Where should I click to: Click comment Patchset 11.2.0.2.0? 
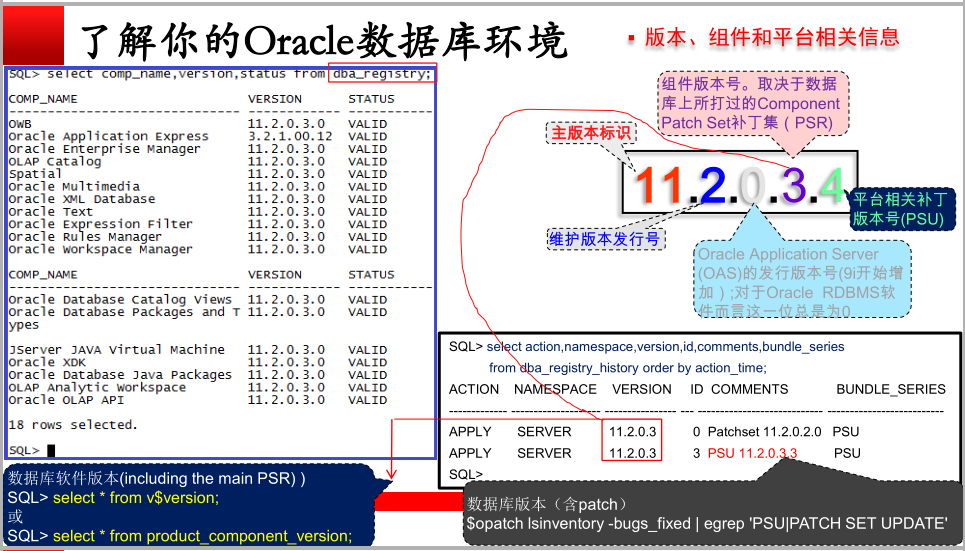(x=764, y=432)
